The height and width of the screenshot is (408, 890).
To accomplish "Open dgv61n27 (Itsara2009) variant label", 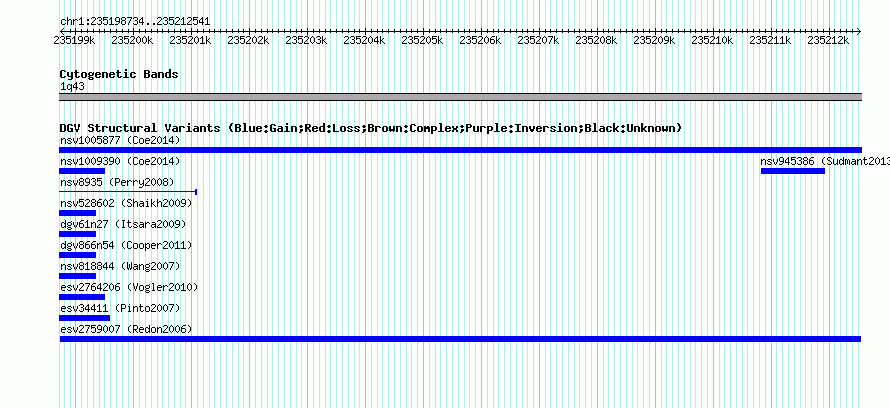I will 123,224.
